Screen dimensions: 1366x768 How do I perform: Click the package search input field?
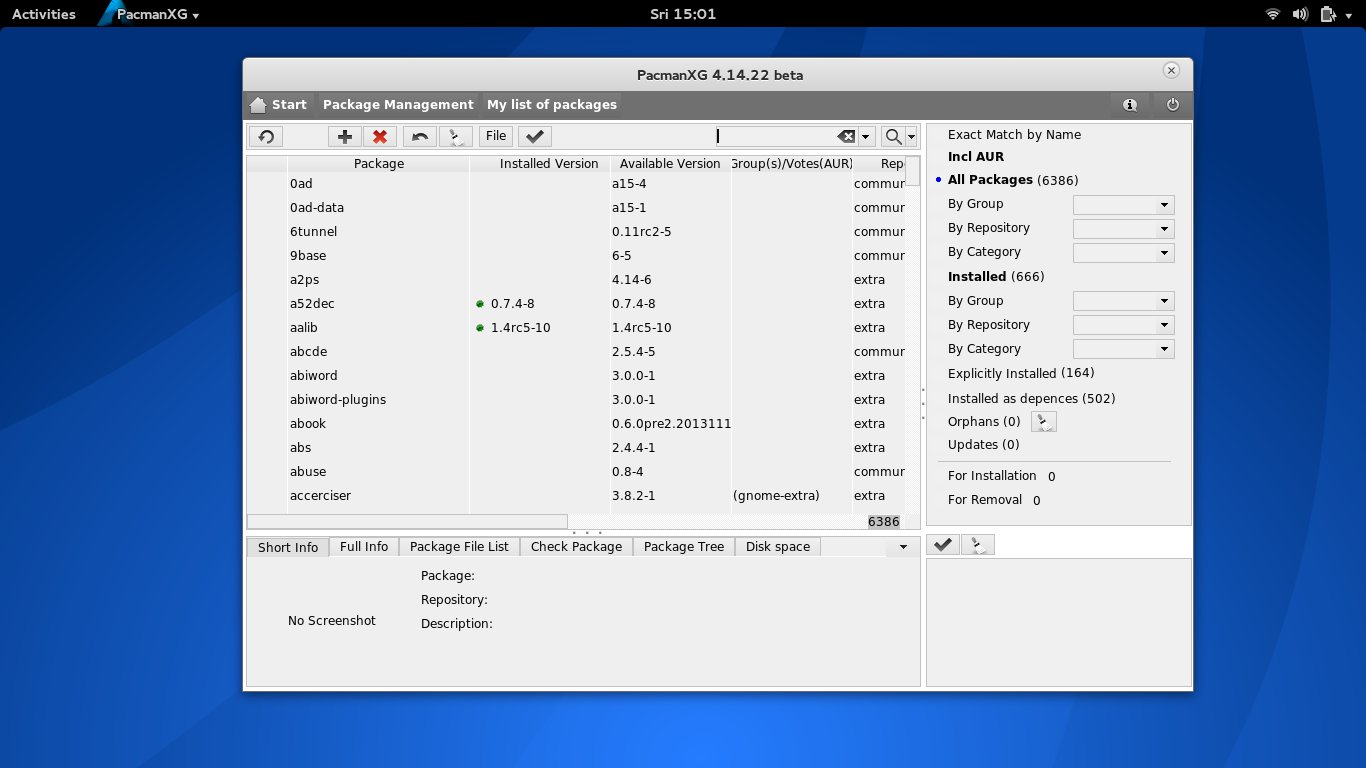775,137
